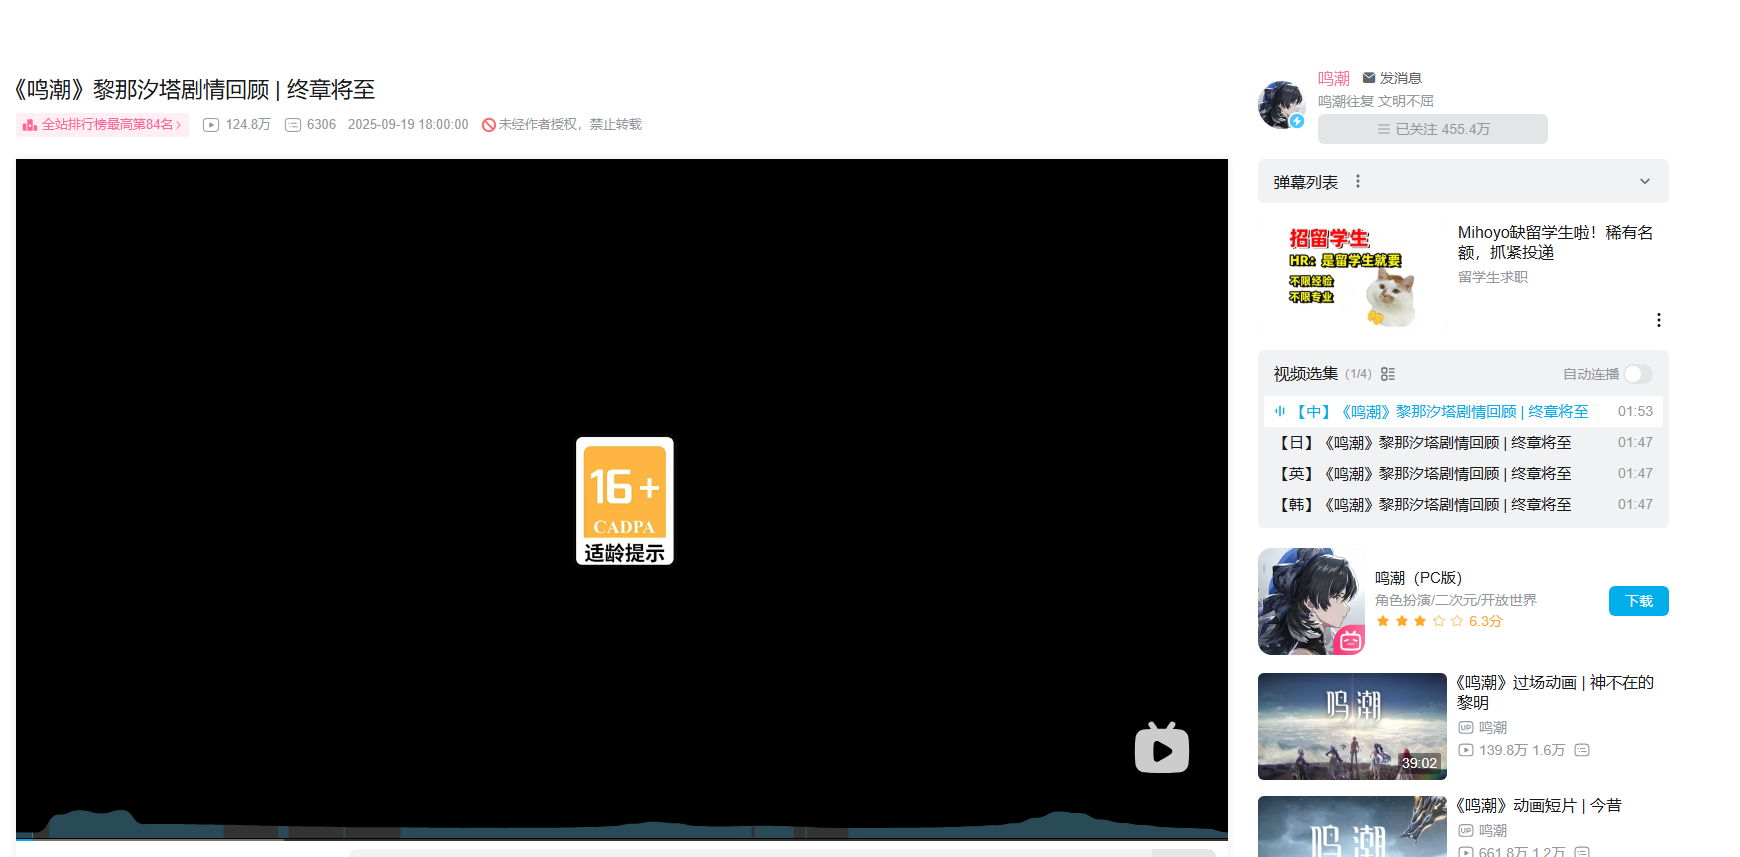The width and height of the screenshot is (1740, 857).
Task: Select the 【韩】 episode in 视频选集
Action: click(1463, 504)
